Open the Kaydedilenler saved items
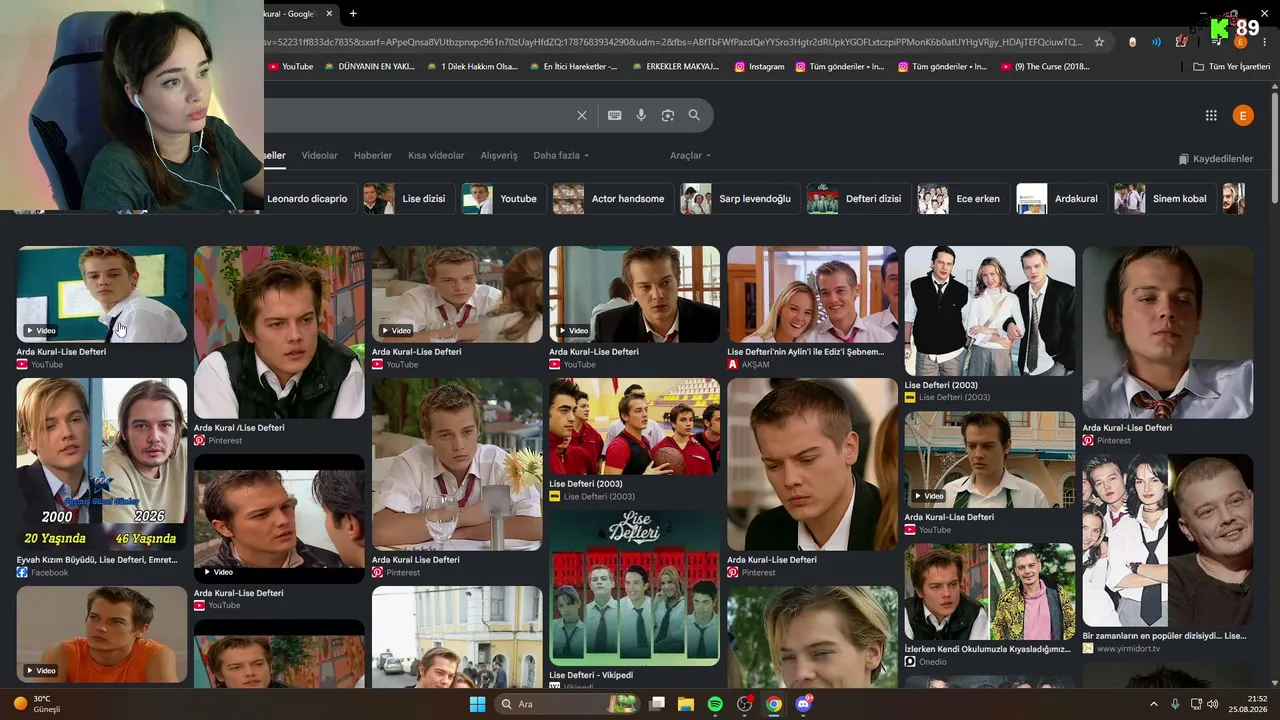The width and height of the screenshot is (1280, 720). click(1215, 159)
